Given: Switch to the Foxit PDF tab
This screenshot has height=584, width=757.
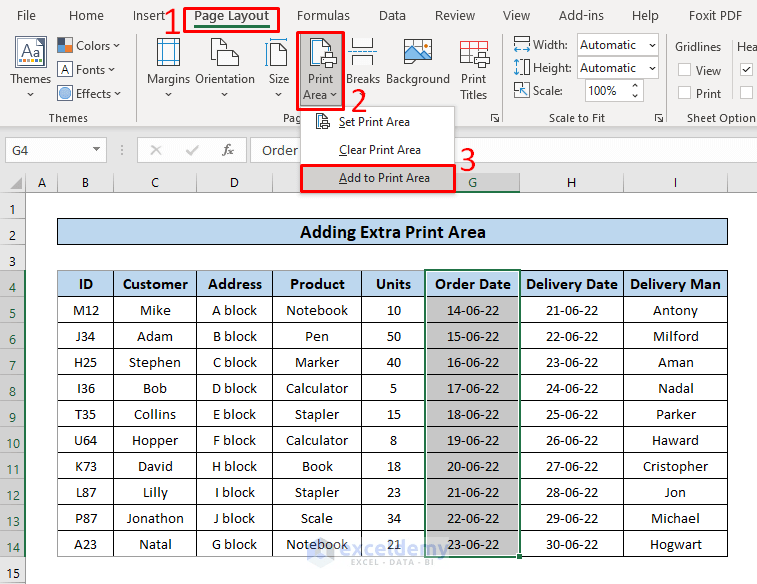Looking at the screenshot, I should [x=715, y=16].
